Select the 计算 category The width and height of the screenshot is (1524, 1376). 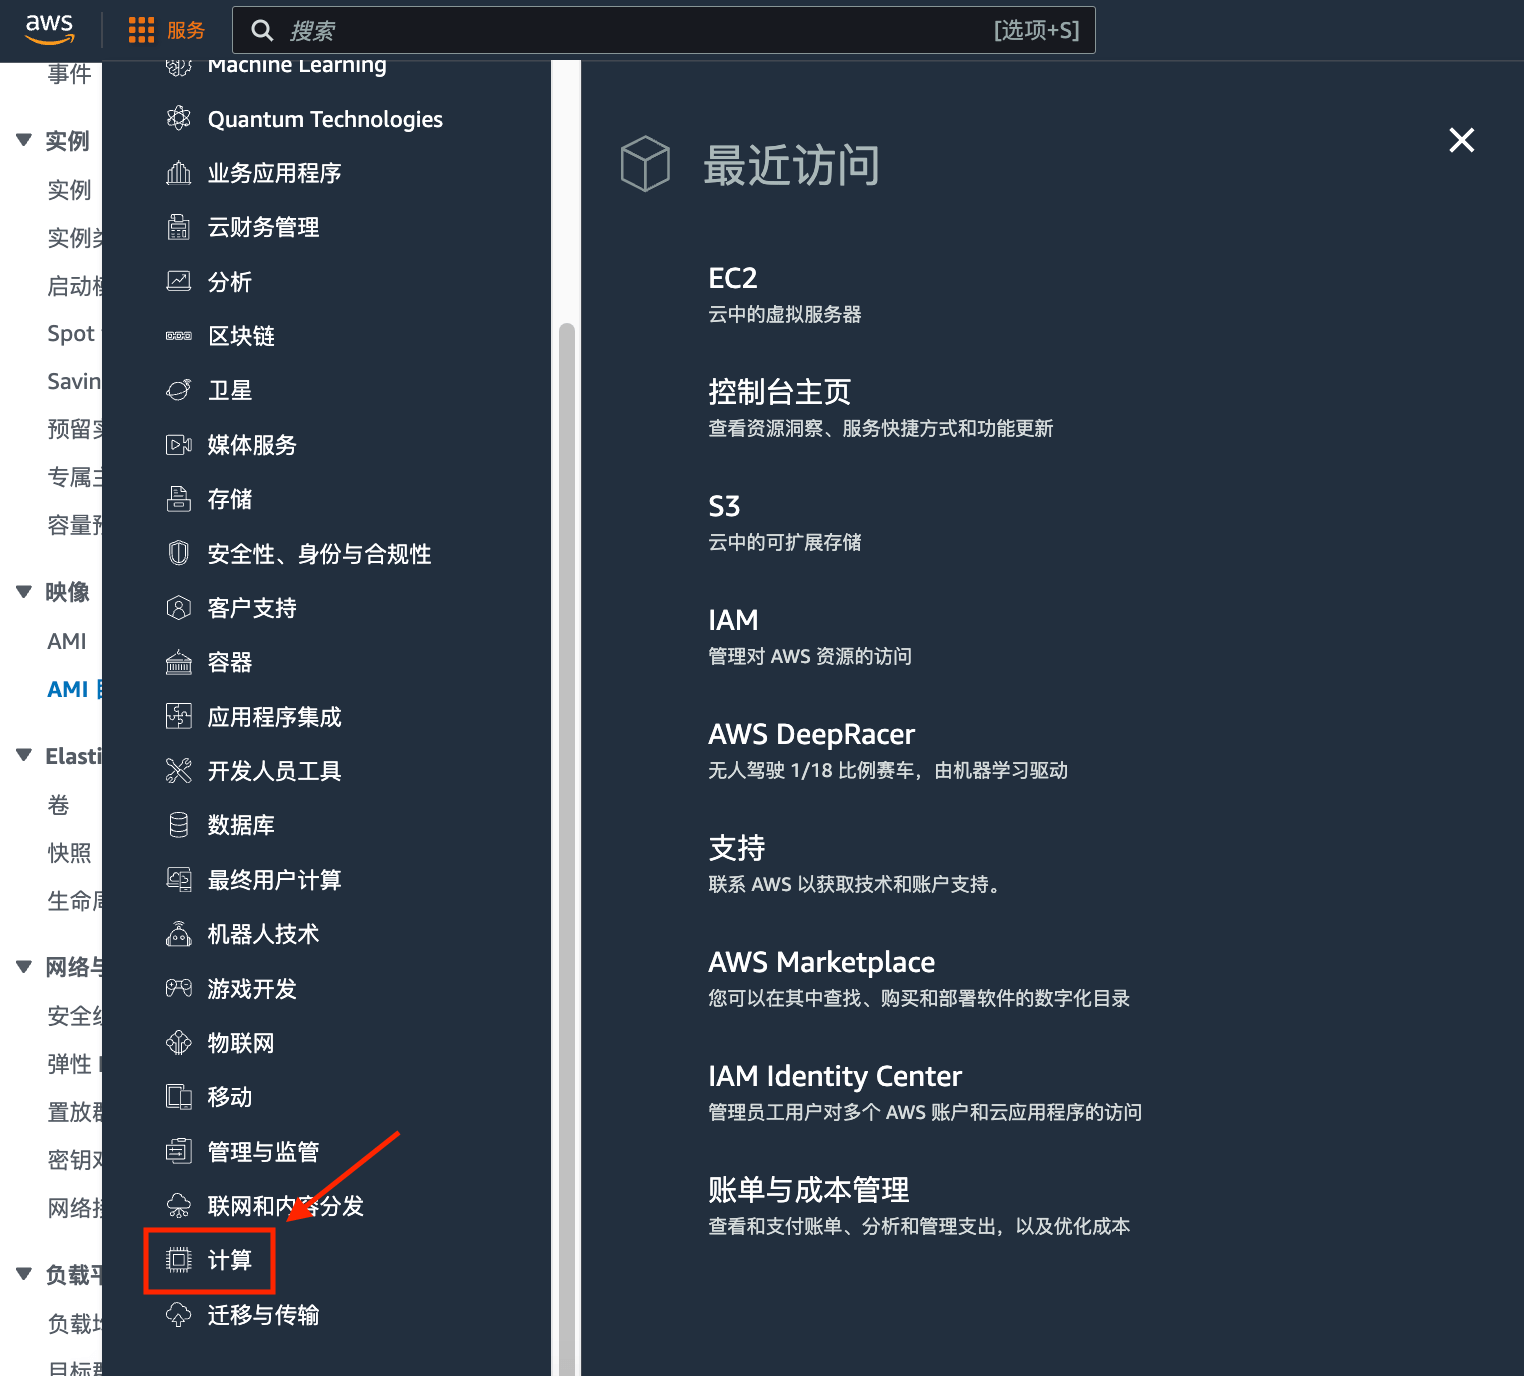(230, 1260)
